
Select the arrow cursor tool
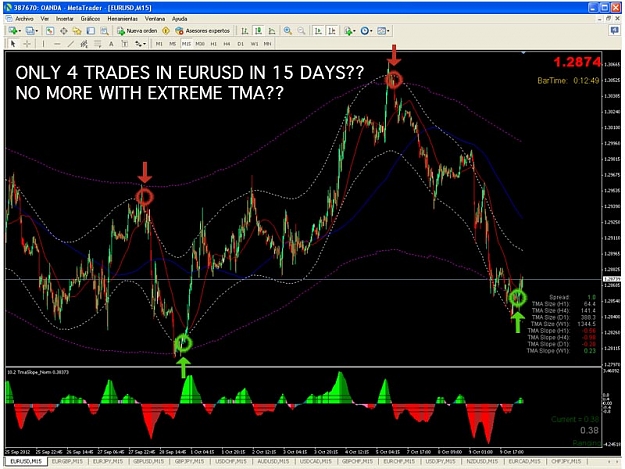click(13, 44)
